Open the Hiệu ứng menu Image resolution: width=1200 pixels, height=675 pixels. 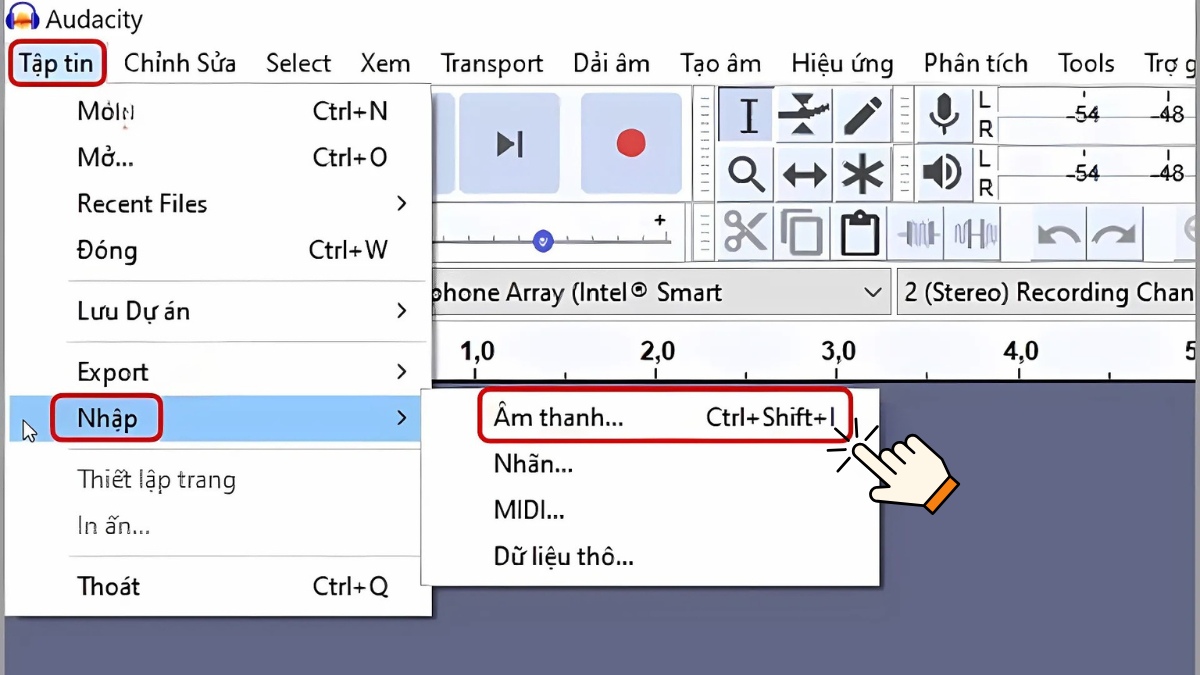[842, 64]
